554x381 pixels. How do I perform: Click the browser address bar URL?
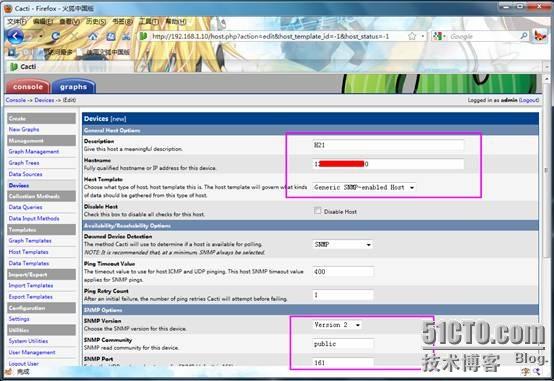[271, 36]
